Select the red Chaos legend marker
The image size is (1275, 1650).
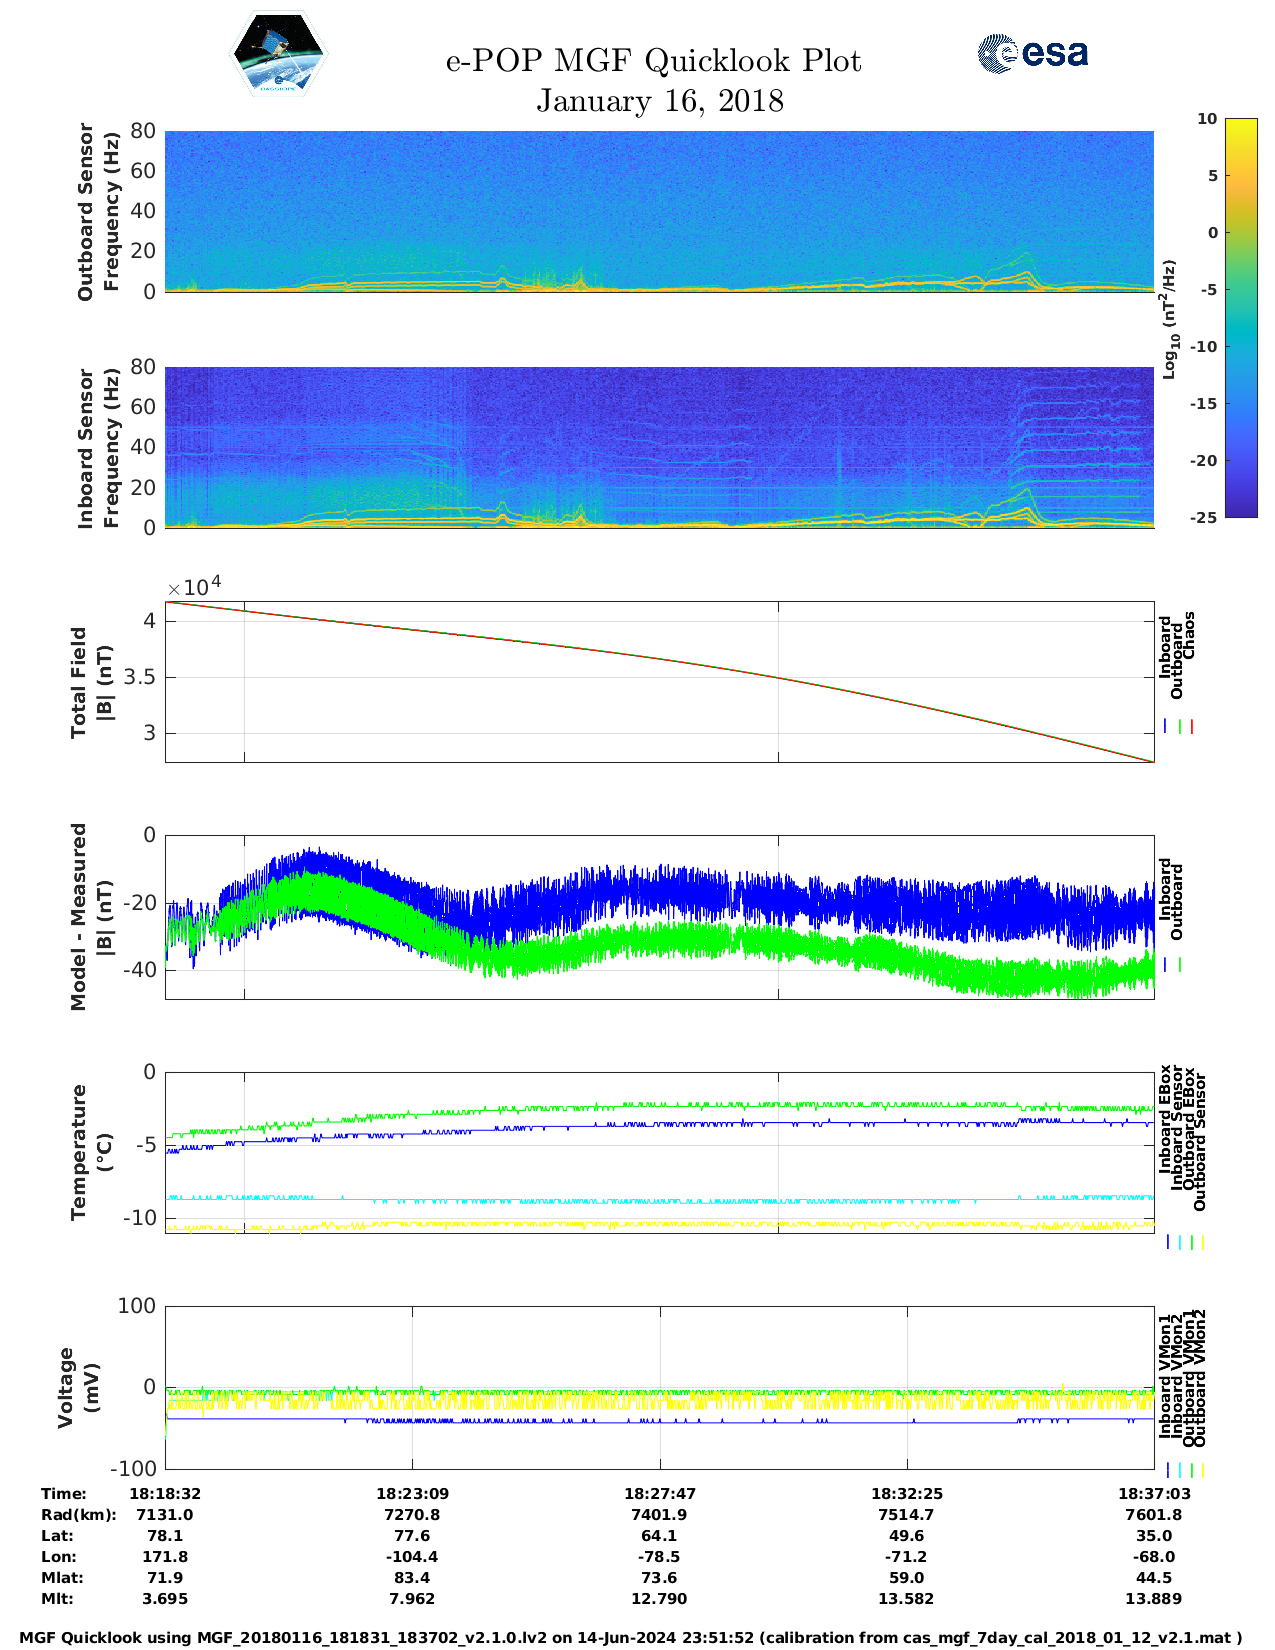[x=1192, y=727]
